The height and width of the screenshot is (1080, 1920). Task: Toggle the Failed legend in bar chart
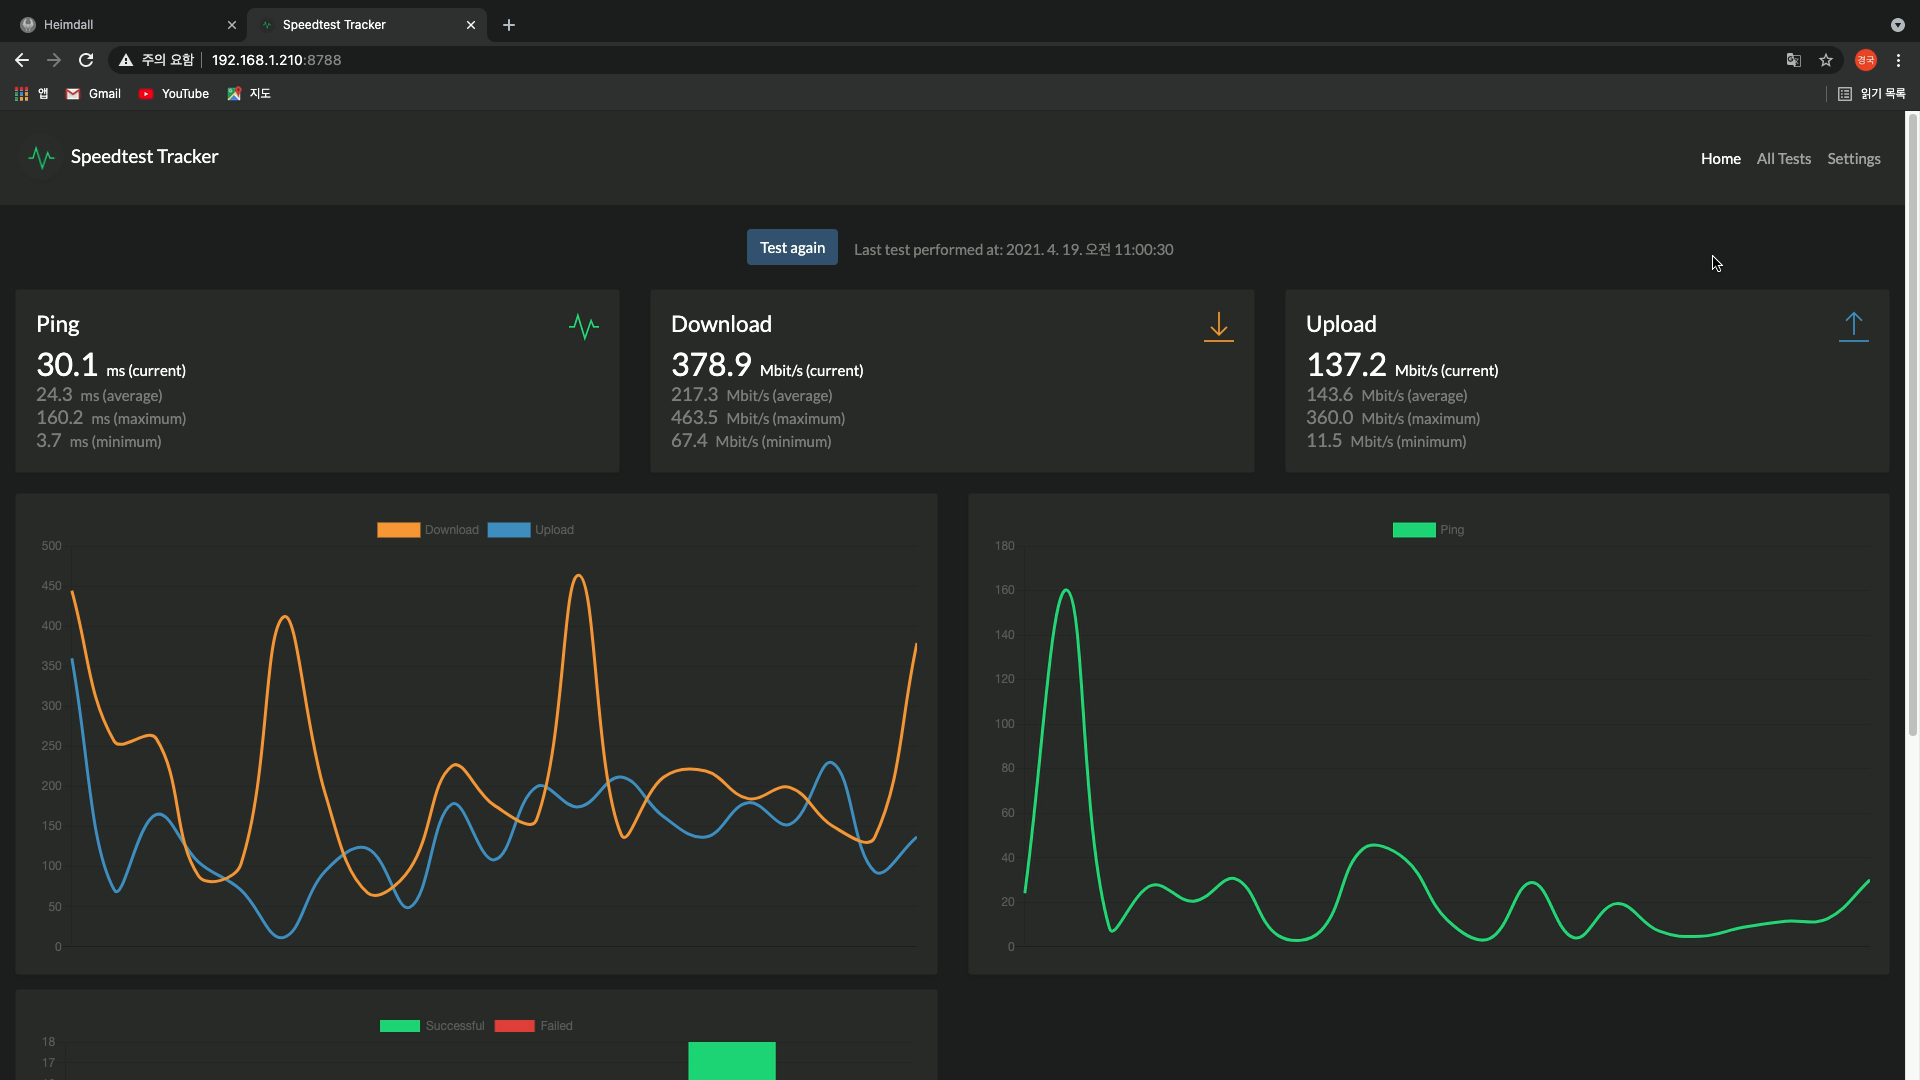pos(534,1026)
